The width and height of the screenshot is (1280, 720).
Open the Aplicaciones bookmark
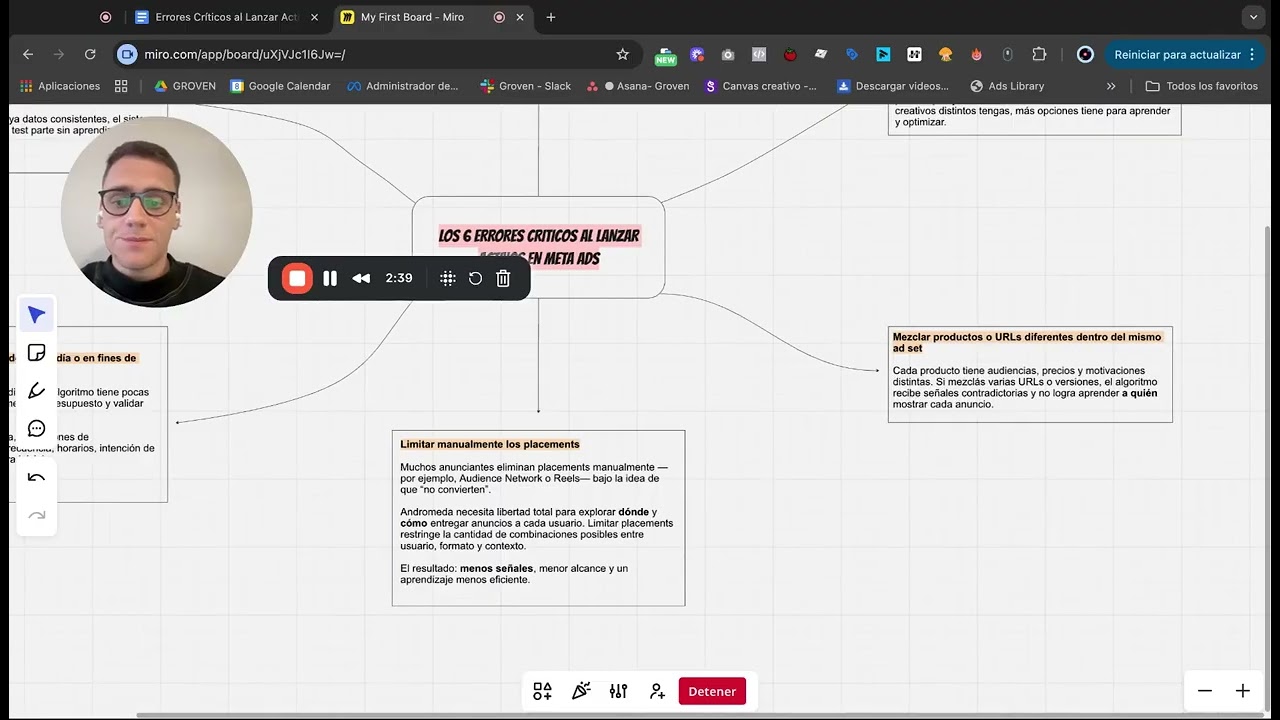(x=60, y=86)
